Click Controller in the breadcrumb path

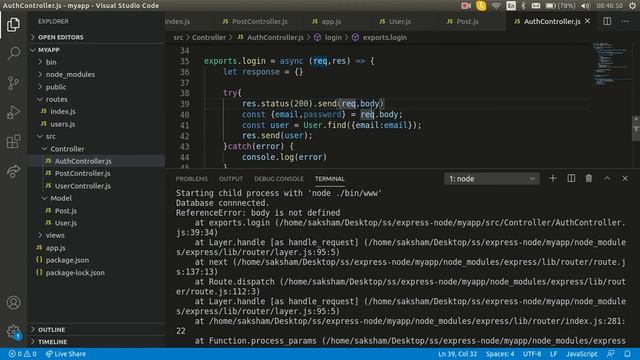tap(209, 37)
